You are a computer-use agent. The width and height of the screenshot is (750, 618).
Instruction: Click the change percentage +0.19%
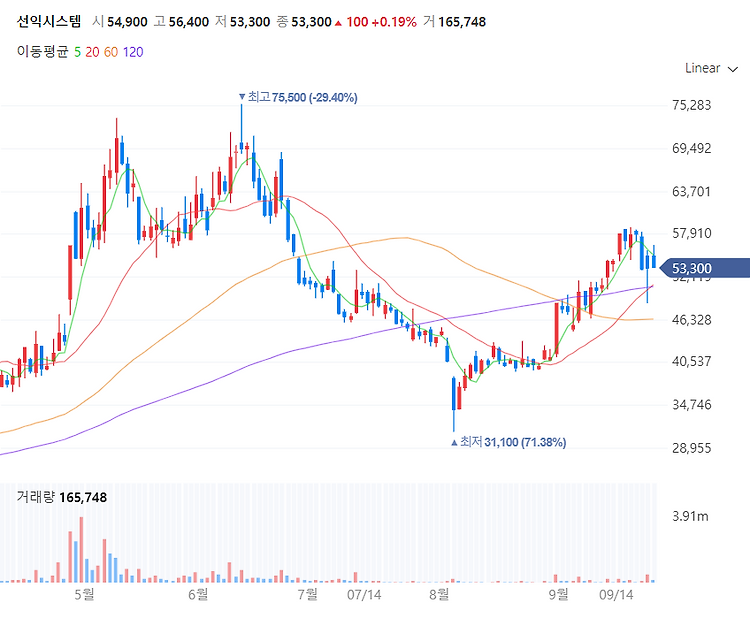(394, 22)
